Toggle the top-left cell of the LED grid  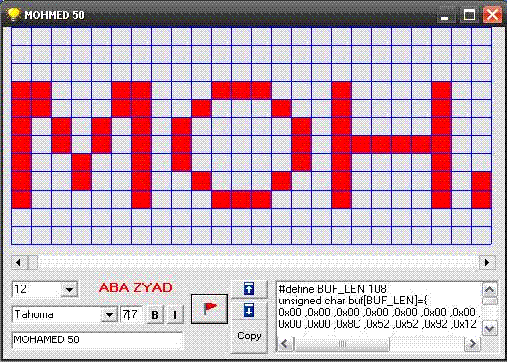coord(22,37)
